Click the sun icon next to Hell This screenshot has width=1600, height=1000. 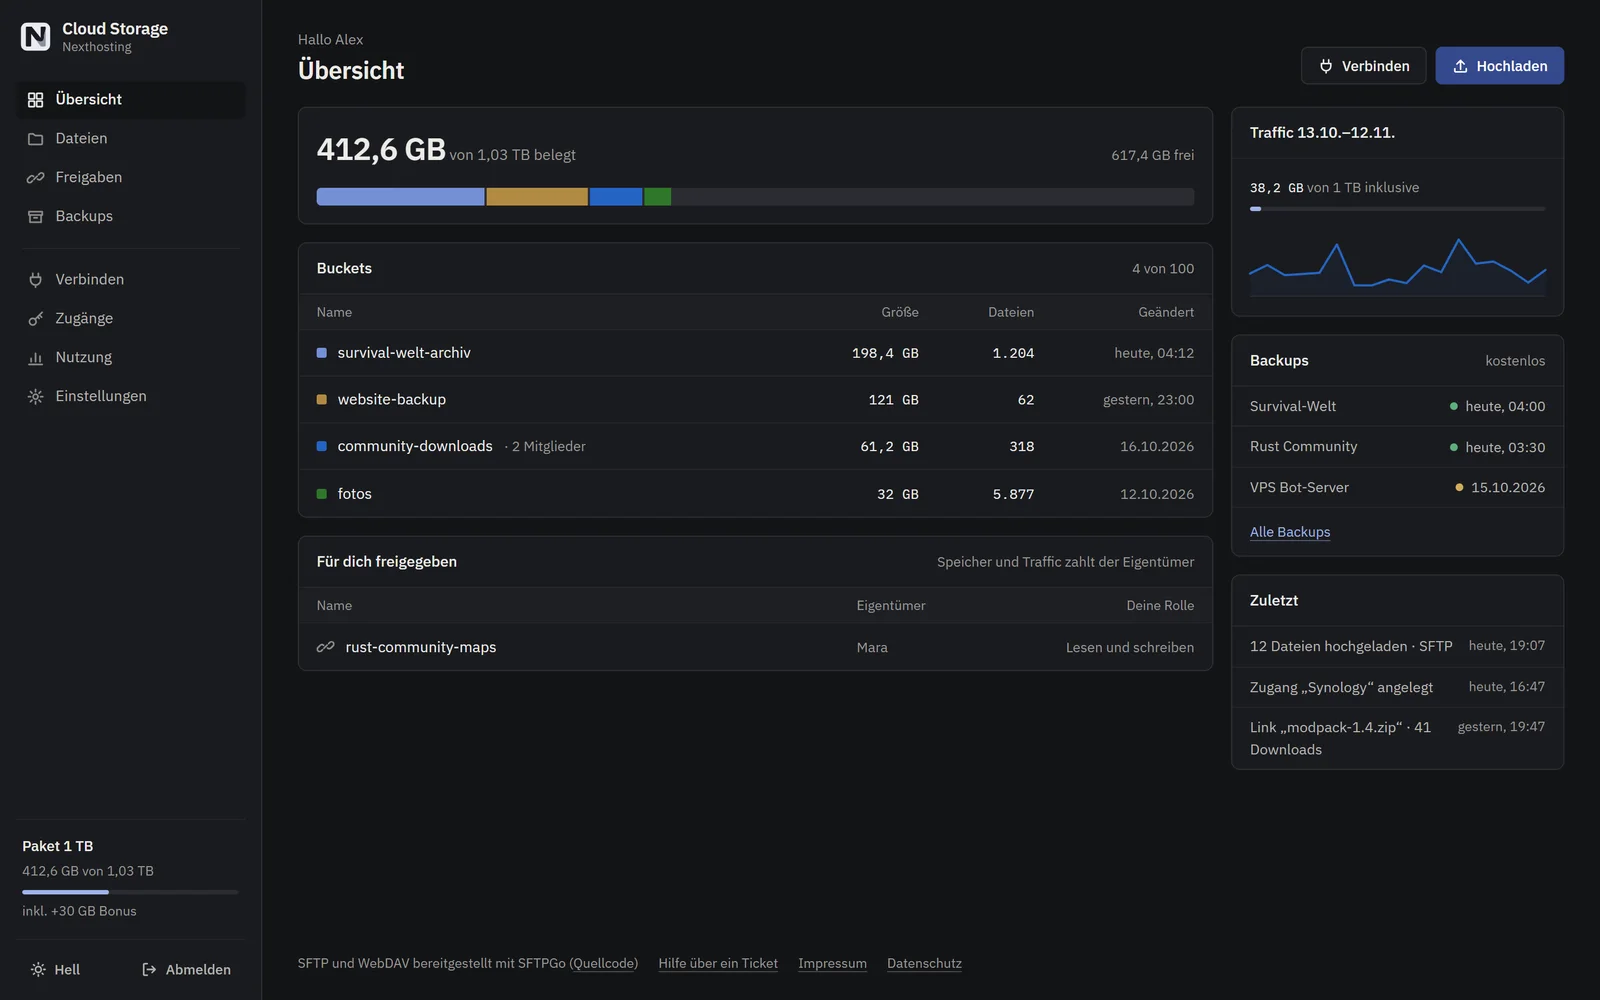pos(38,970)
